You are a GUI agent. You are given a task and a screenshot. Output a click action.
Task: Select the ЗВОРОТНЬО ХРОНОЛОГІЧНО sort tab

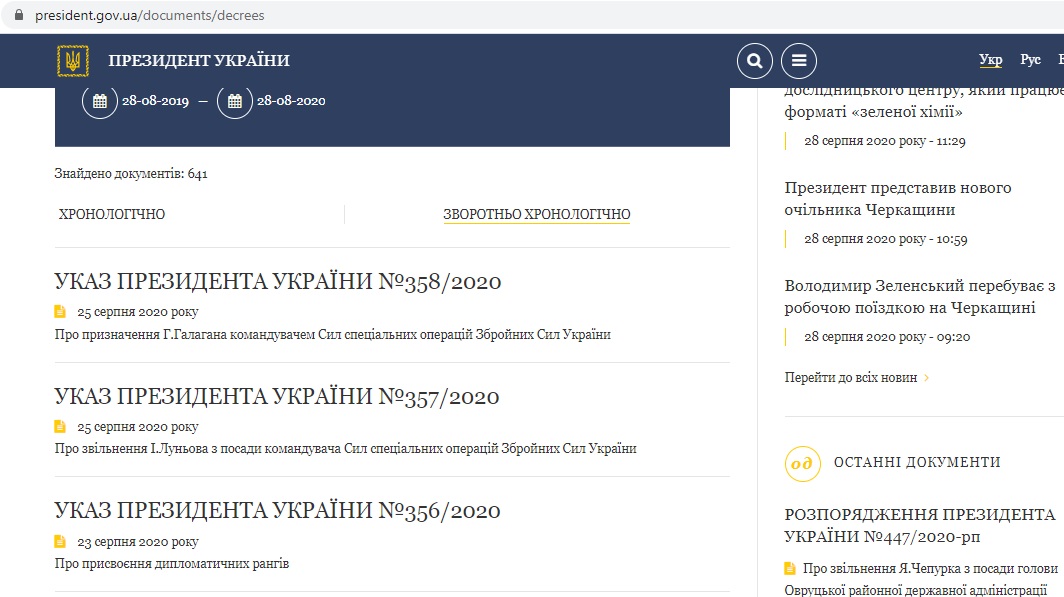click(537, 214)
